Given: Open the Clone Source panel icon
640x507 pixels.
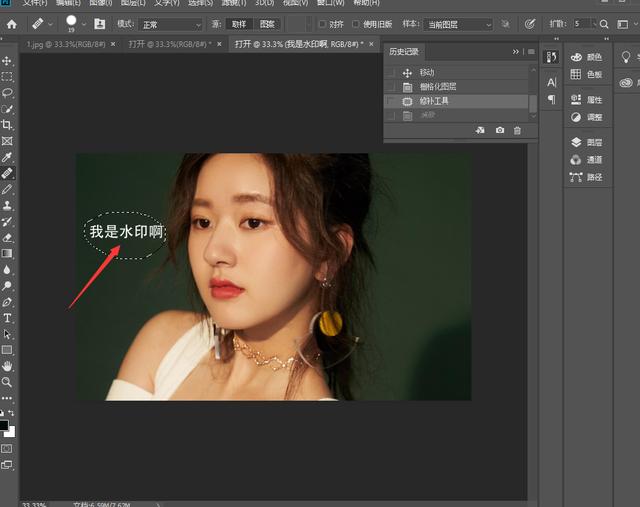Looking at the screenshot, I should point(100,24).
